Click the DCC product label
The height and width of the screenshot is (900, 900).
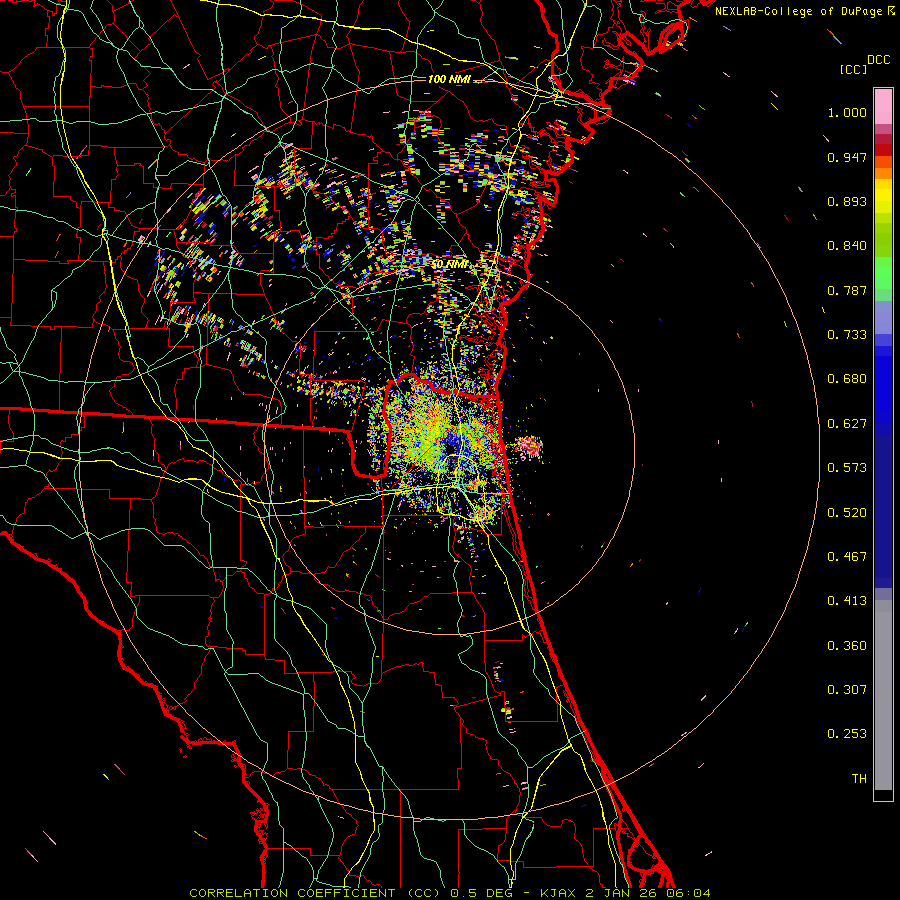point(878,60)
